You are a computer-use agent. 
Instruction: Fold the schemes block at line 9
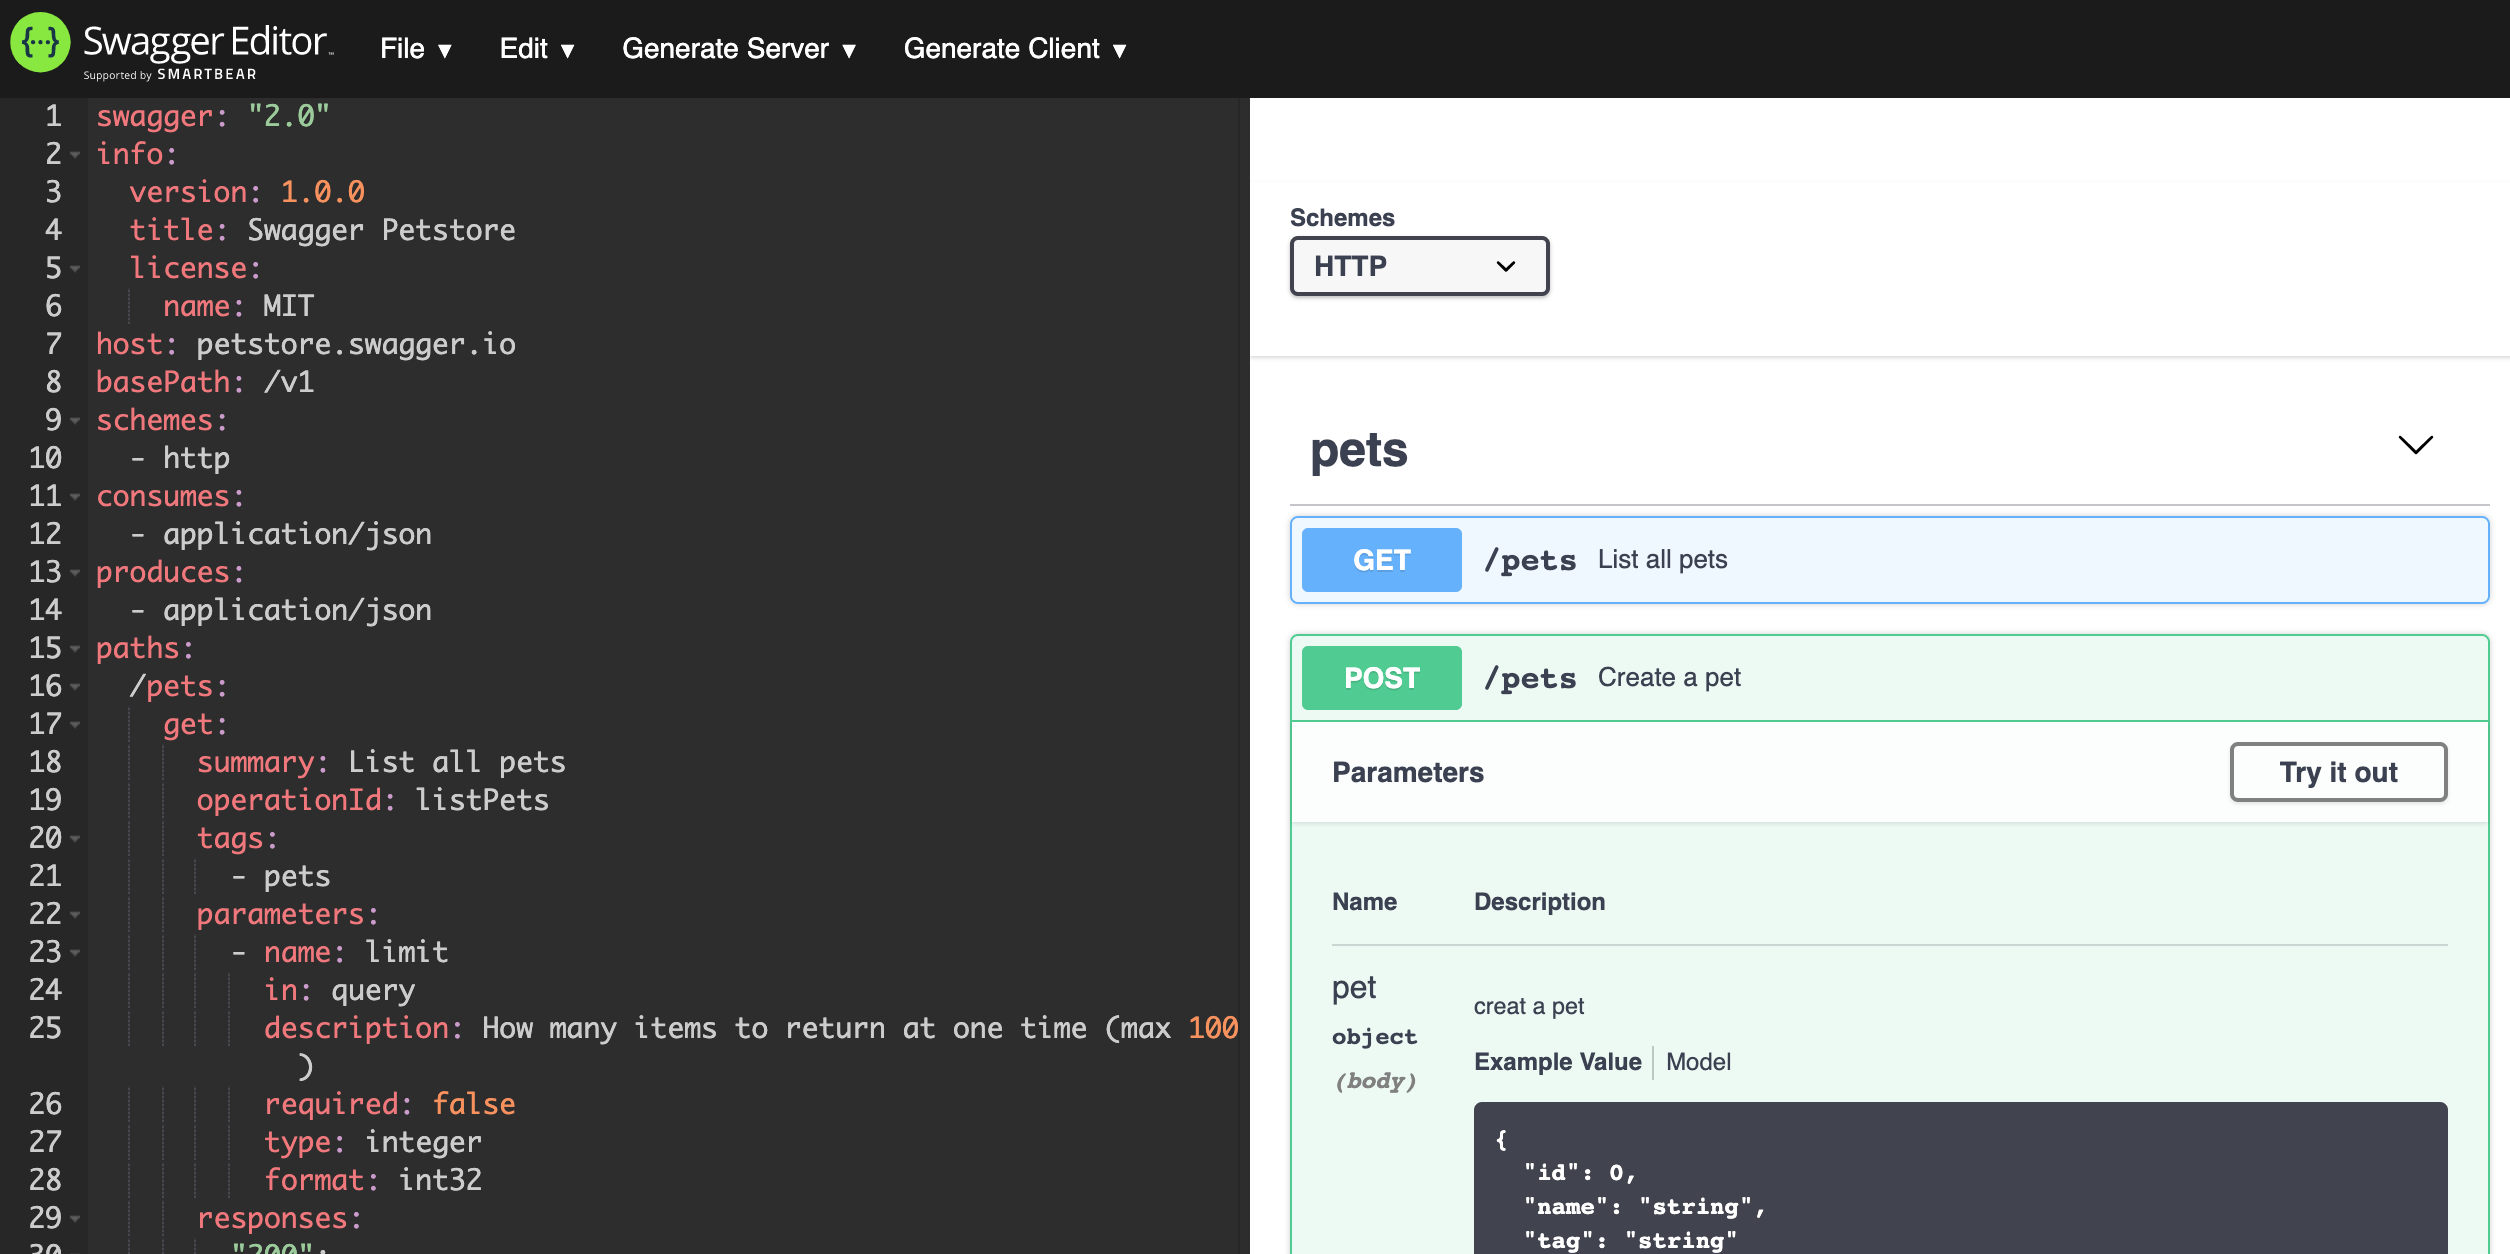point(75,421)
